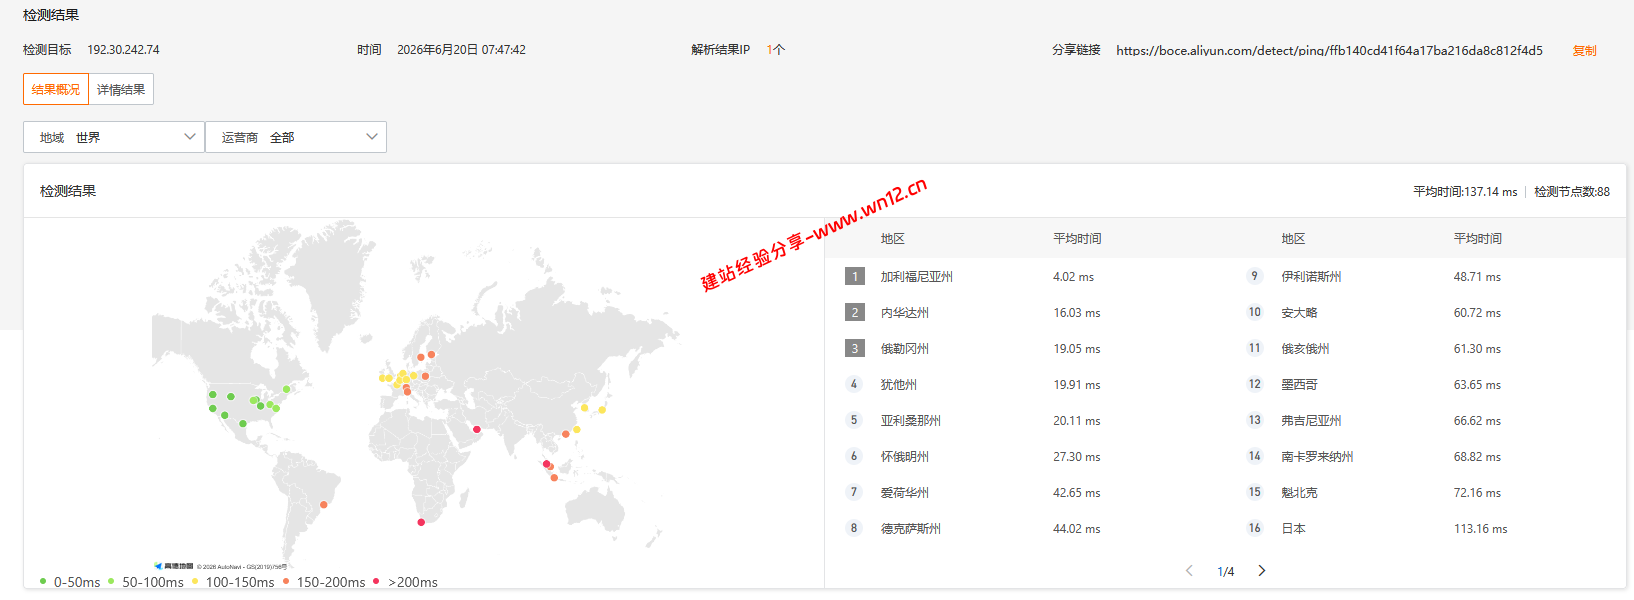This screenshot has height=600, width=1634.
Task: Click the rank 16 badge
Action: tap(1255, 528)
